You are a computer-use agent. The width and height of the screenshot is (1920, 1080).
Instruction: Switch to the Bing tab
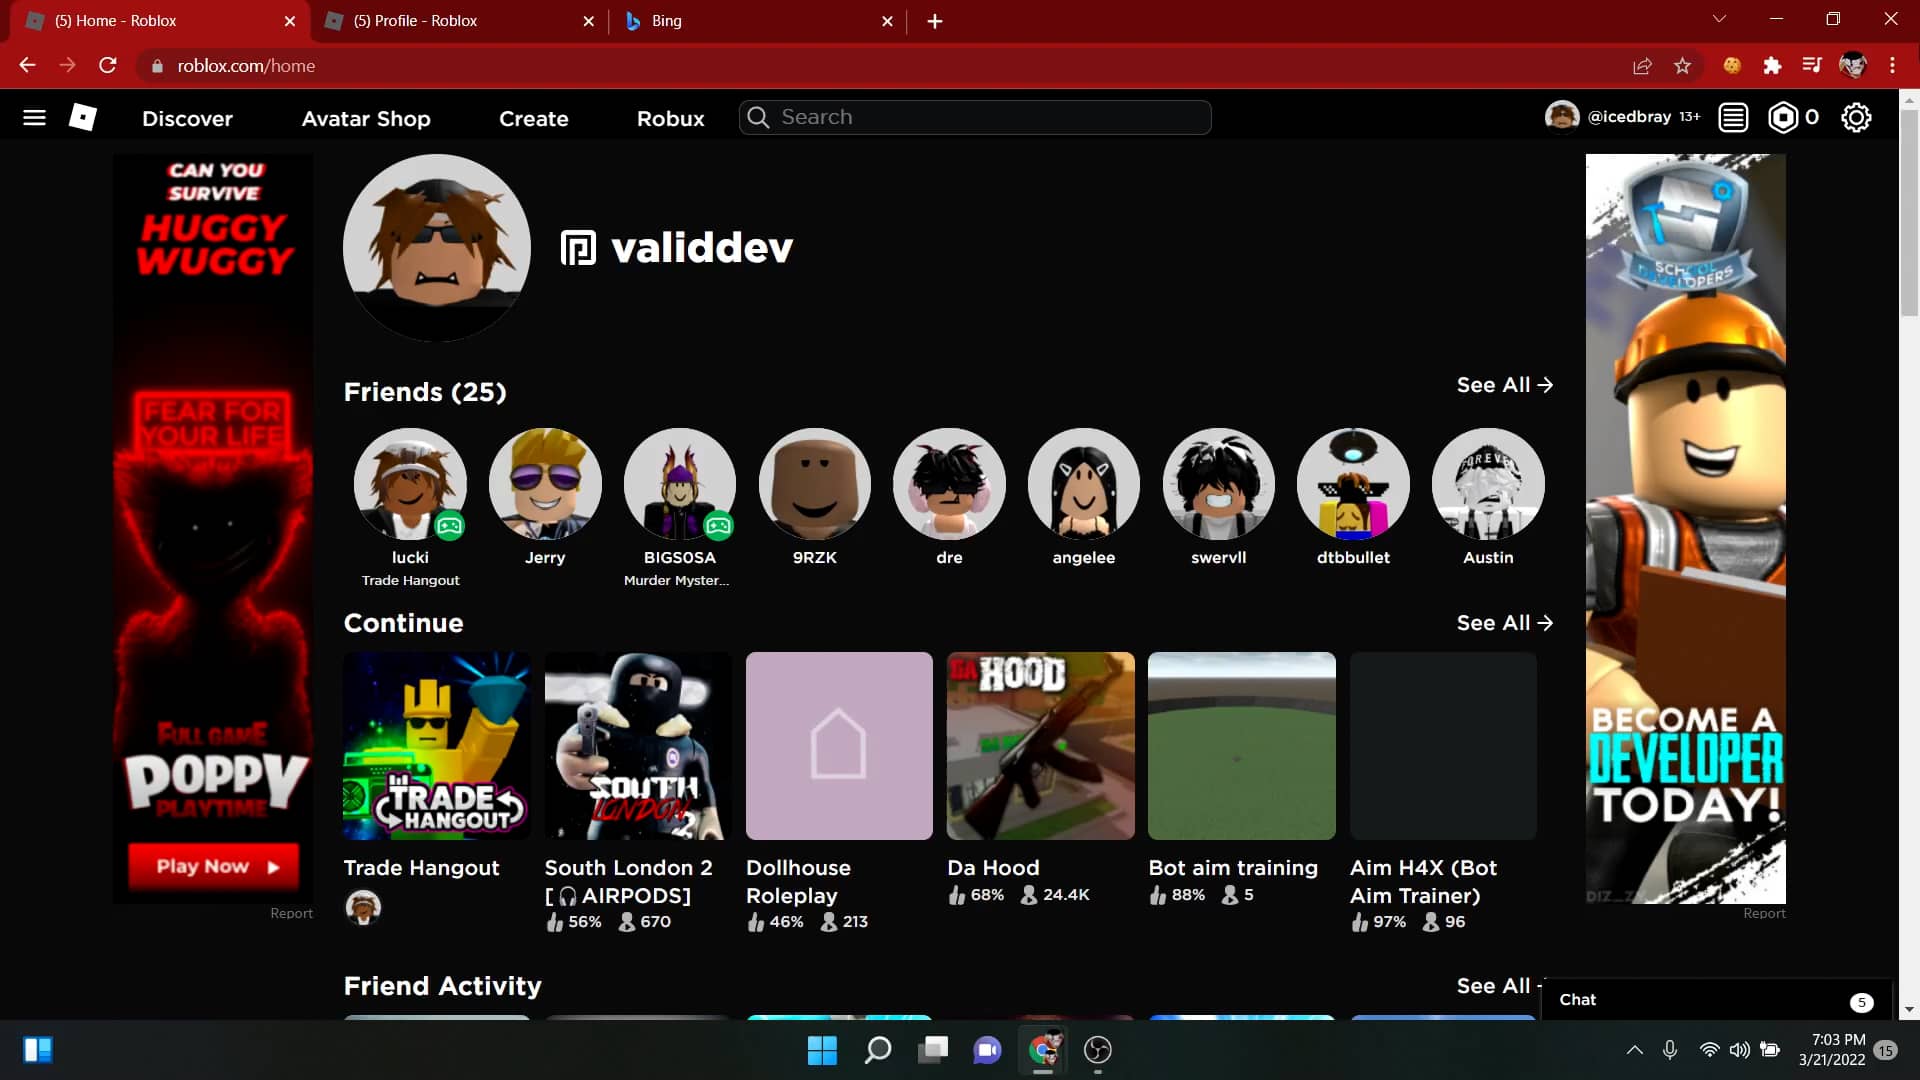click(757, 21)
